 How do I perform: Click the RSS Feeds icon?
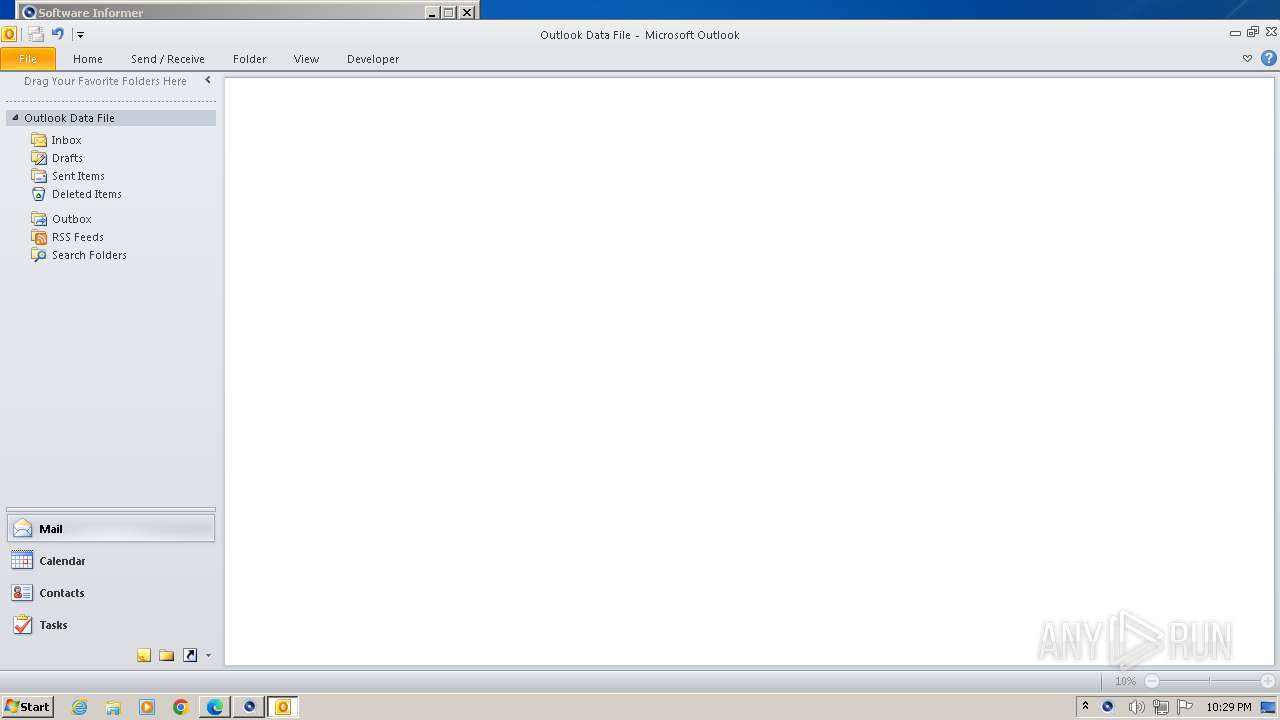pos(39,237)
